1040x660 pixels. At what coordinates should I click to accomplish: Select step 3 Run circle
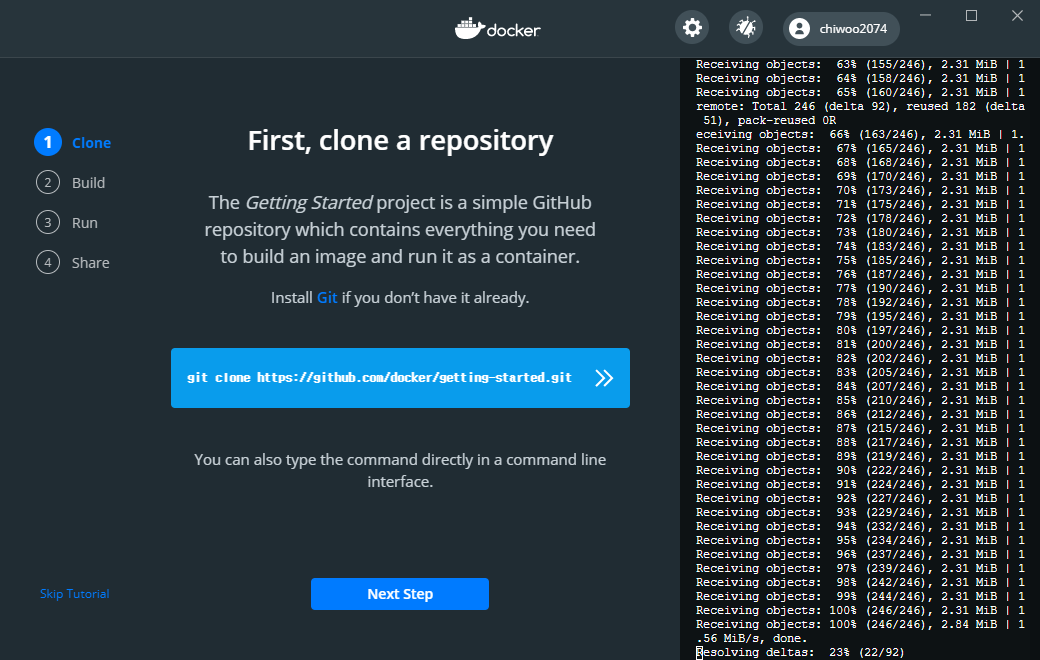[x=48, y=222]
